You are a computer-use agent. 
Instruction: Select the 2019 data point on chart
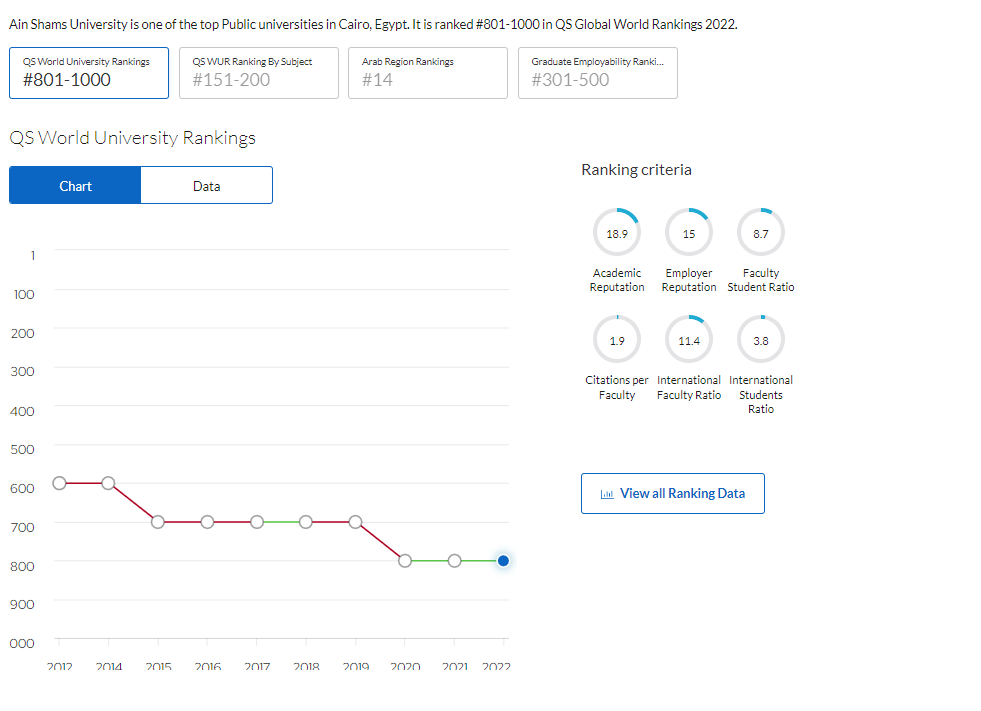coord(355,522)
